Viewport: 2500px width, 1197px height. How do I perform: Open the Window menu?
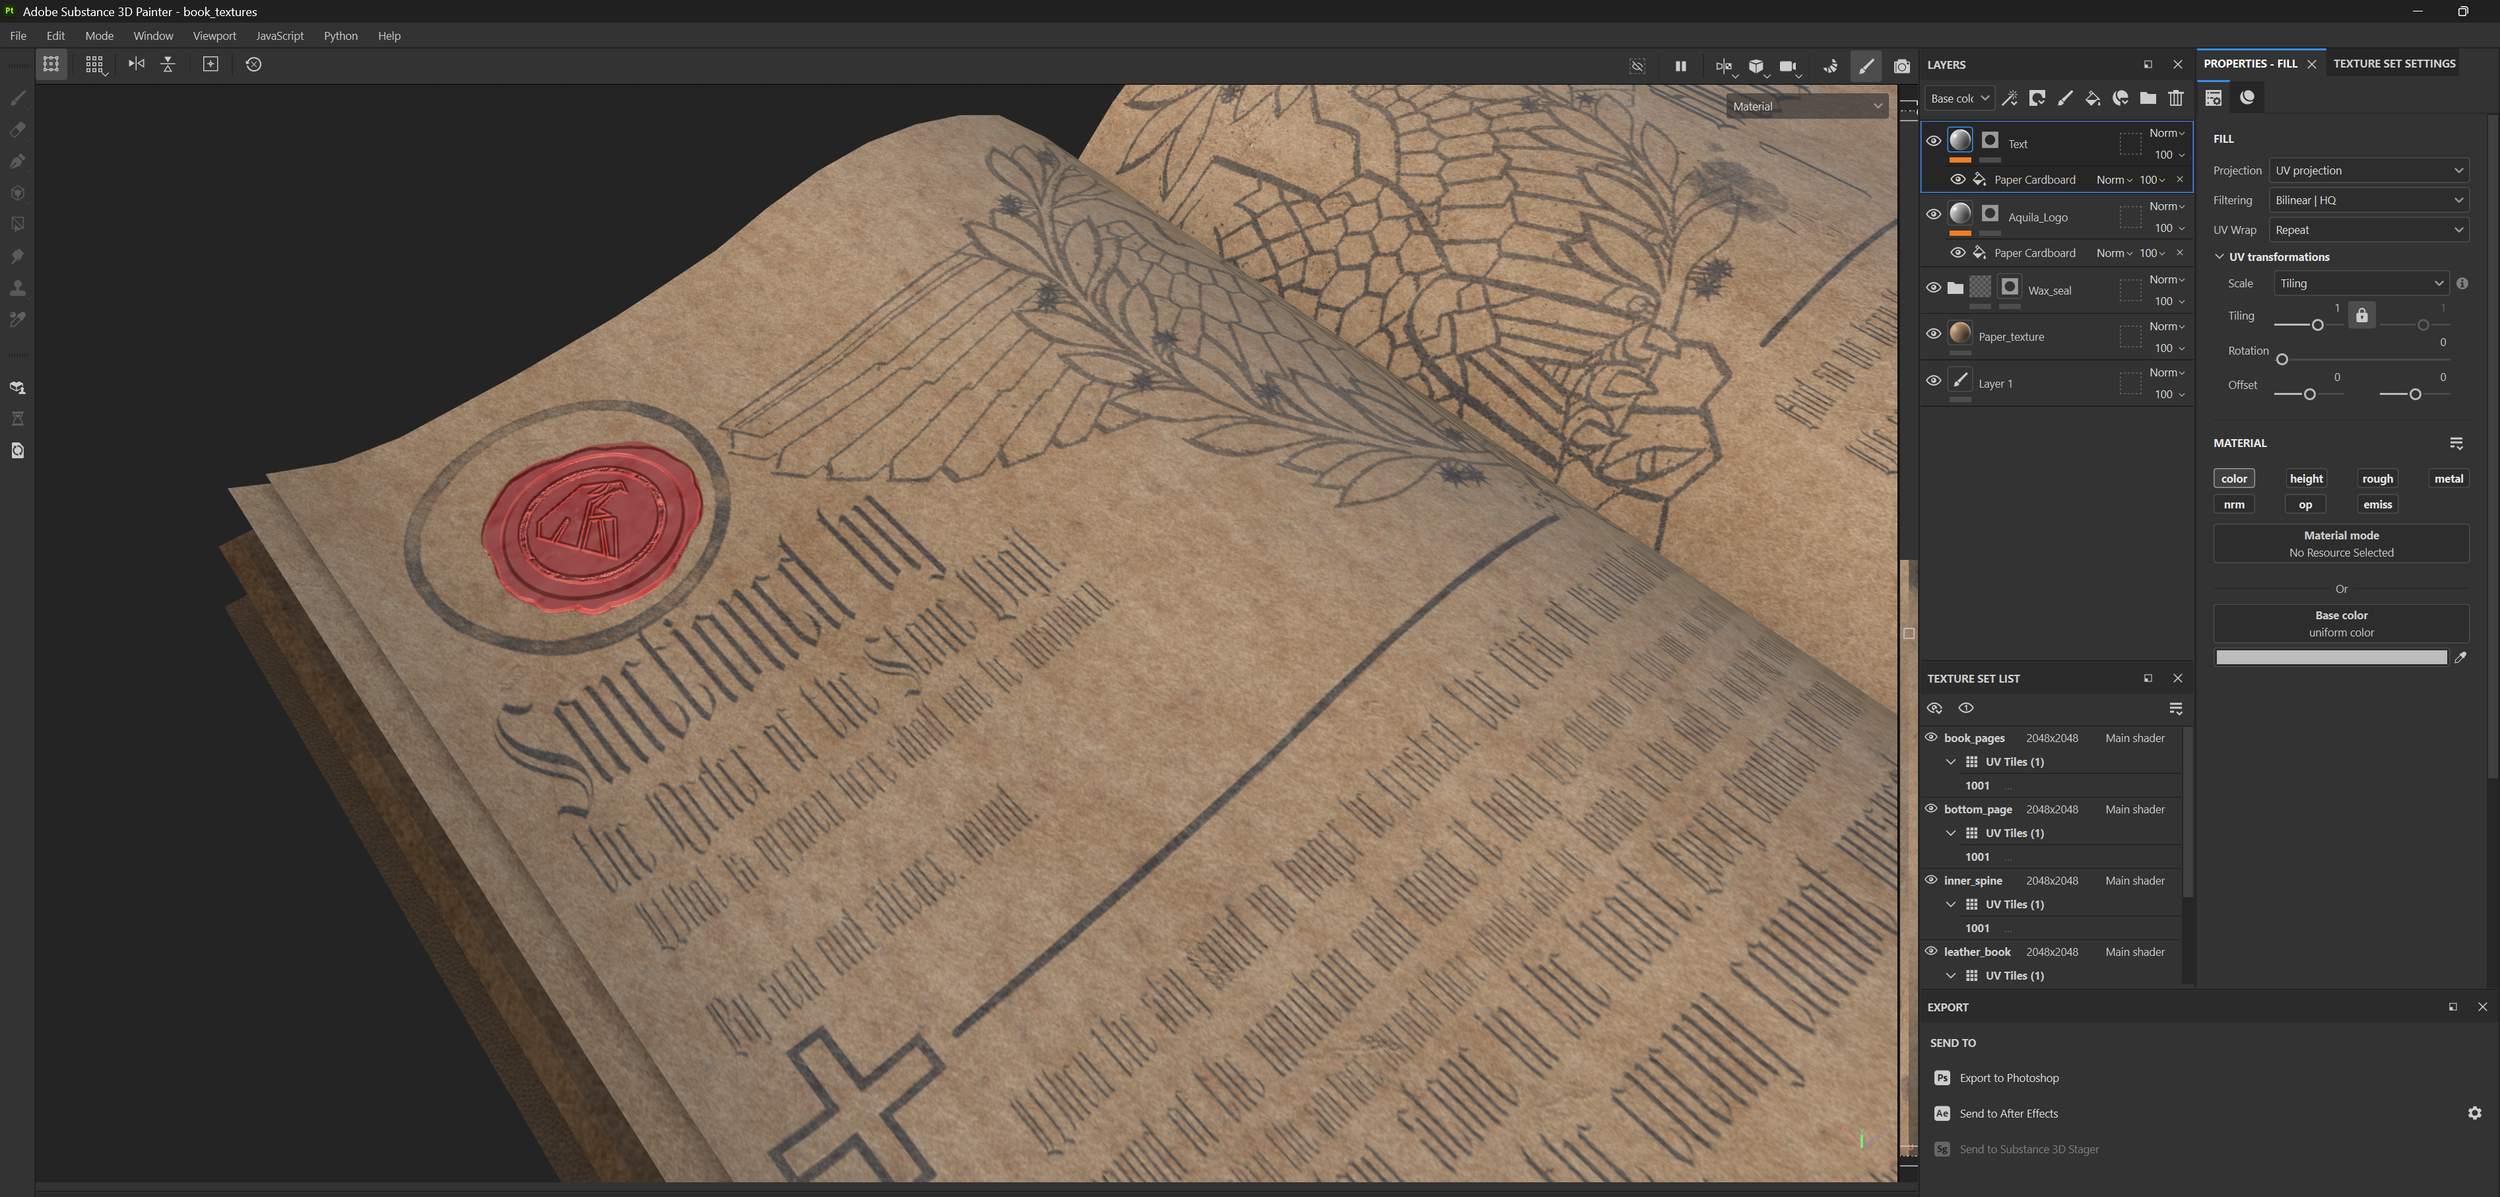[153, 36]
